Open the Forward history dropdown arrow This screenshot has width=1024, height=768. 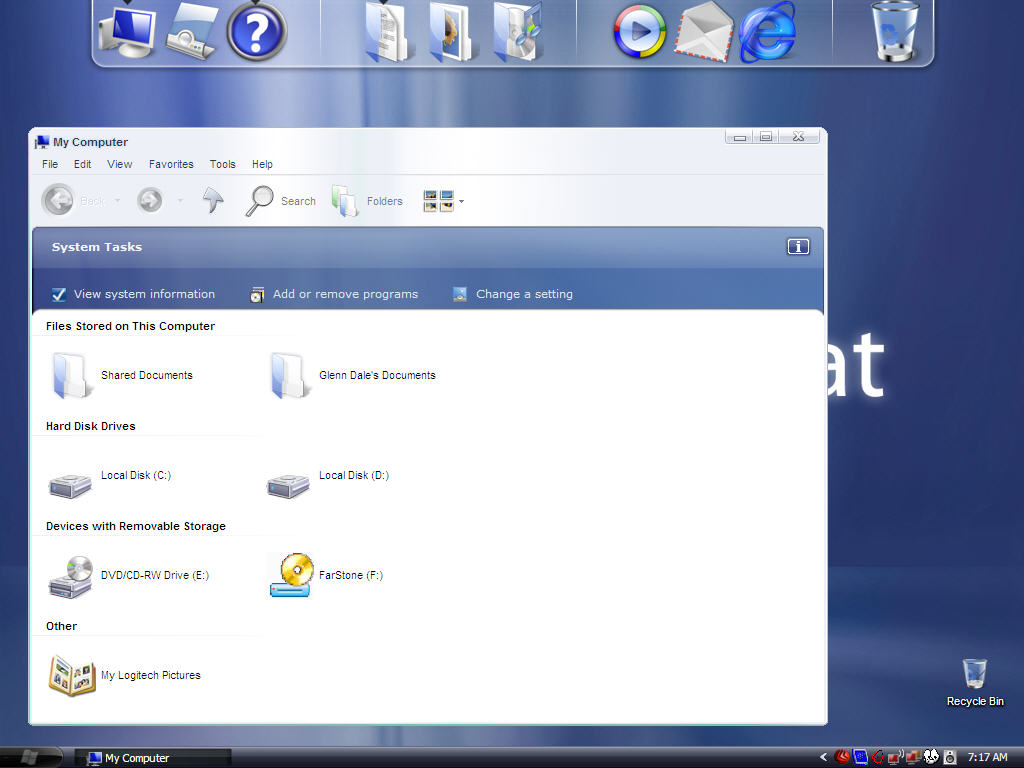point(180,200)
